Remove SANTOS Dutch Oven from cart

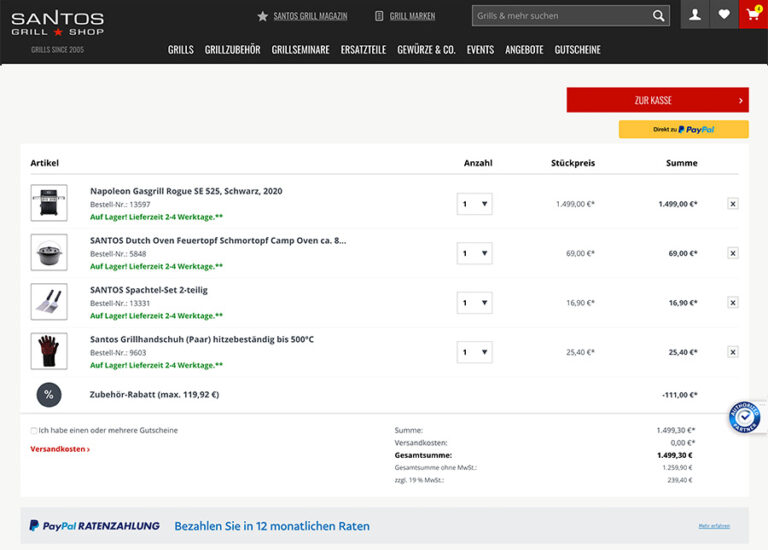[733, 253]
